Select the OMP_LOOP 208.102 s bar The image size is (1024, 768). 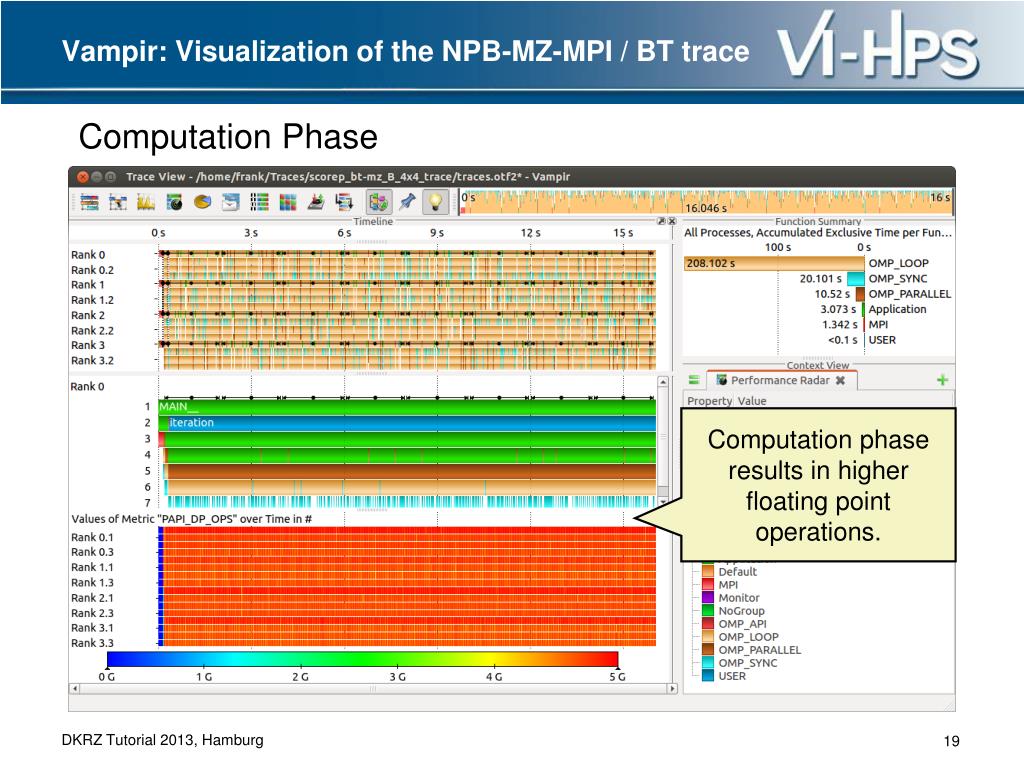[x=774, y=263]
